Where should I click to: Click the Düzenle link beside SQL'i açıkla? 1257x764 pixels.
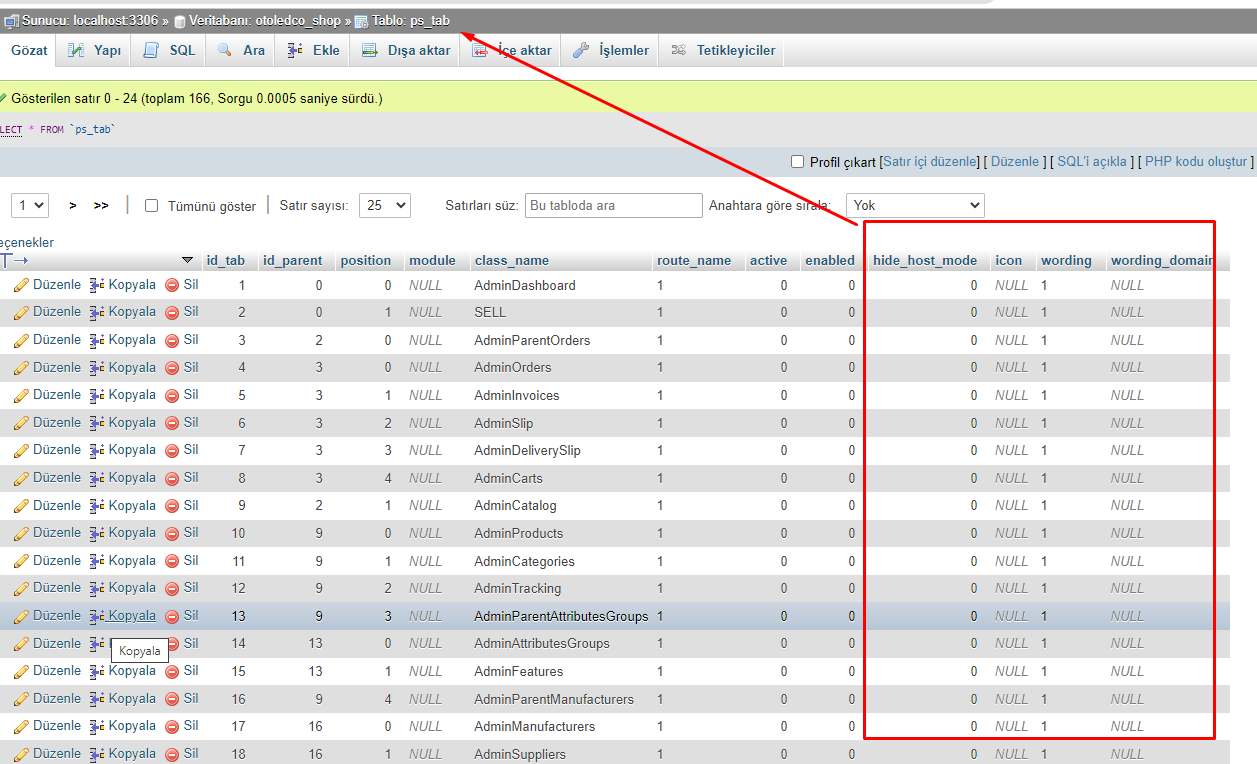(x=1015, y=161)
